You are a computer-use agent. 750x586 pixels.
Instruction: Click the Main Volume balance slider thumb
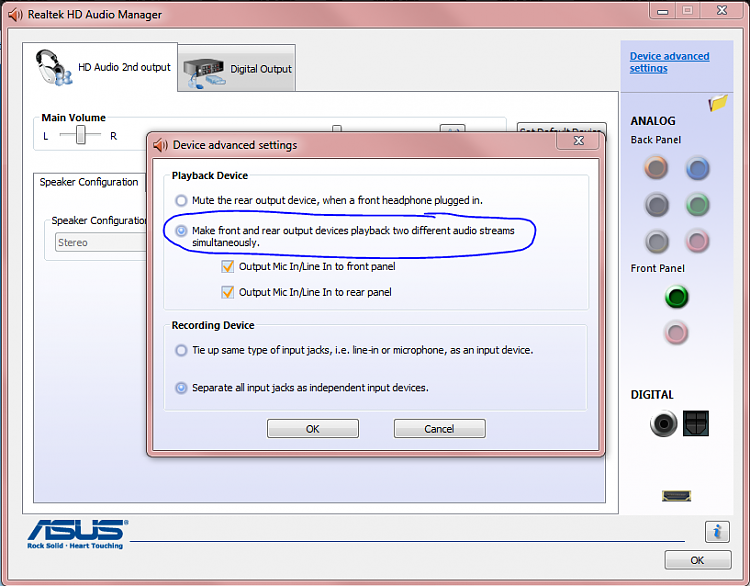[x=81, y=134]
